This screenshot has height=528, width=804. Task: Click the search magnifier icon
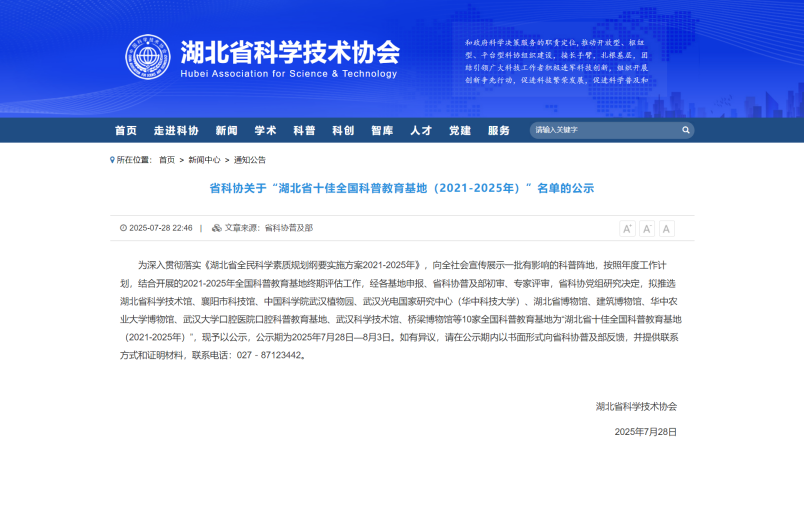click(x=686, y=130)
